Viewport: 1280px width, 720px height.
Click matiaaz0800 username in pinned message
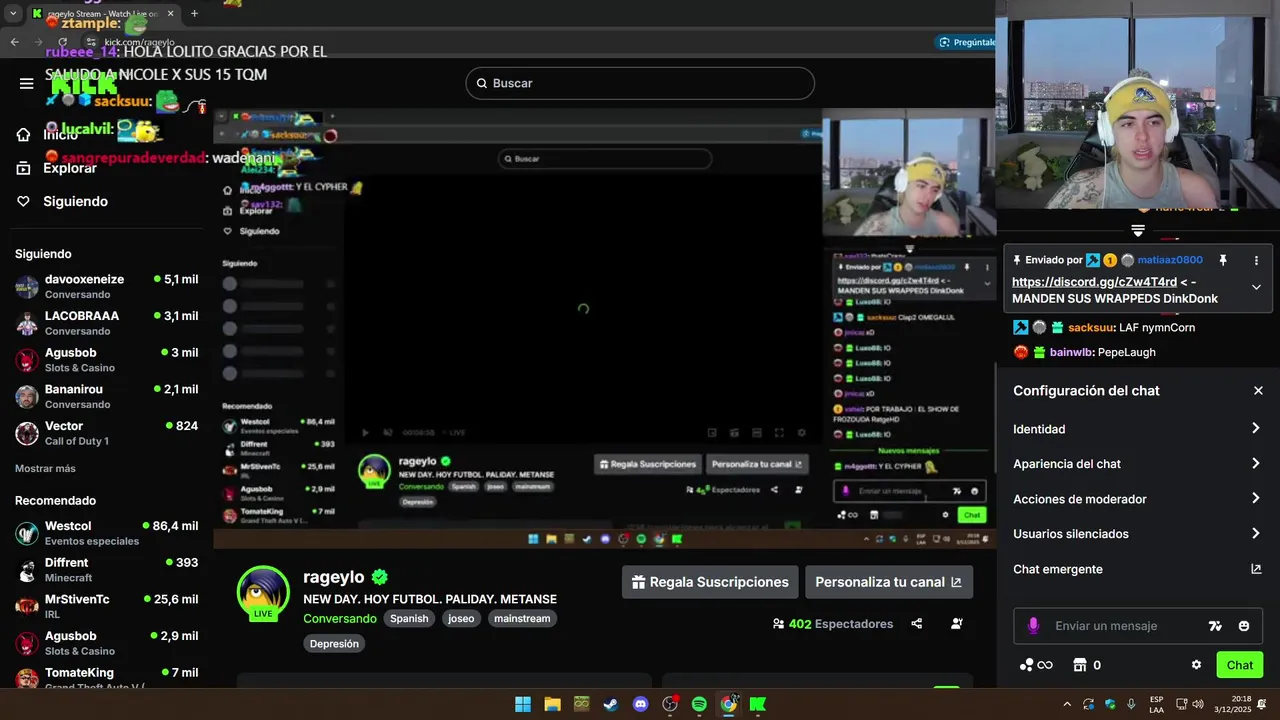pyautogui.click(x=1170, y=260)
